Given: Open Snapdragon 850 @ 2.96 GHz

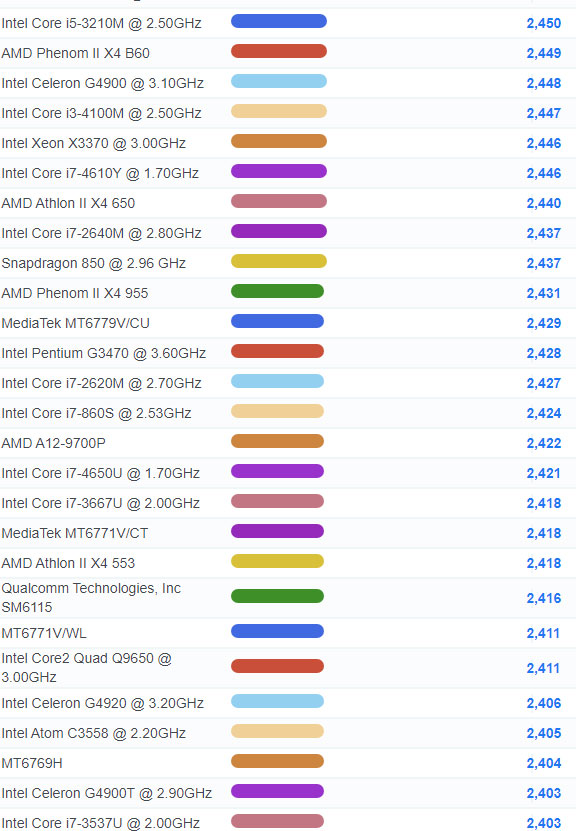Looking at the screenshot, I should (x=93, y=263).
